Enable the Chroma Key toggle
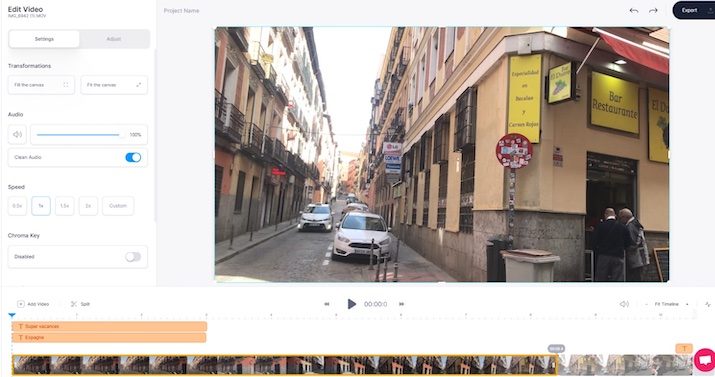This screenshot has width=715, height=377. (x=133, y=257)
